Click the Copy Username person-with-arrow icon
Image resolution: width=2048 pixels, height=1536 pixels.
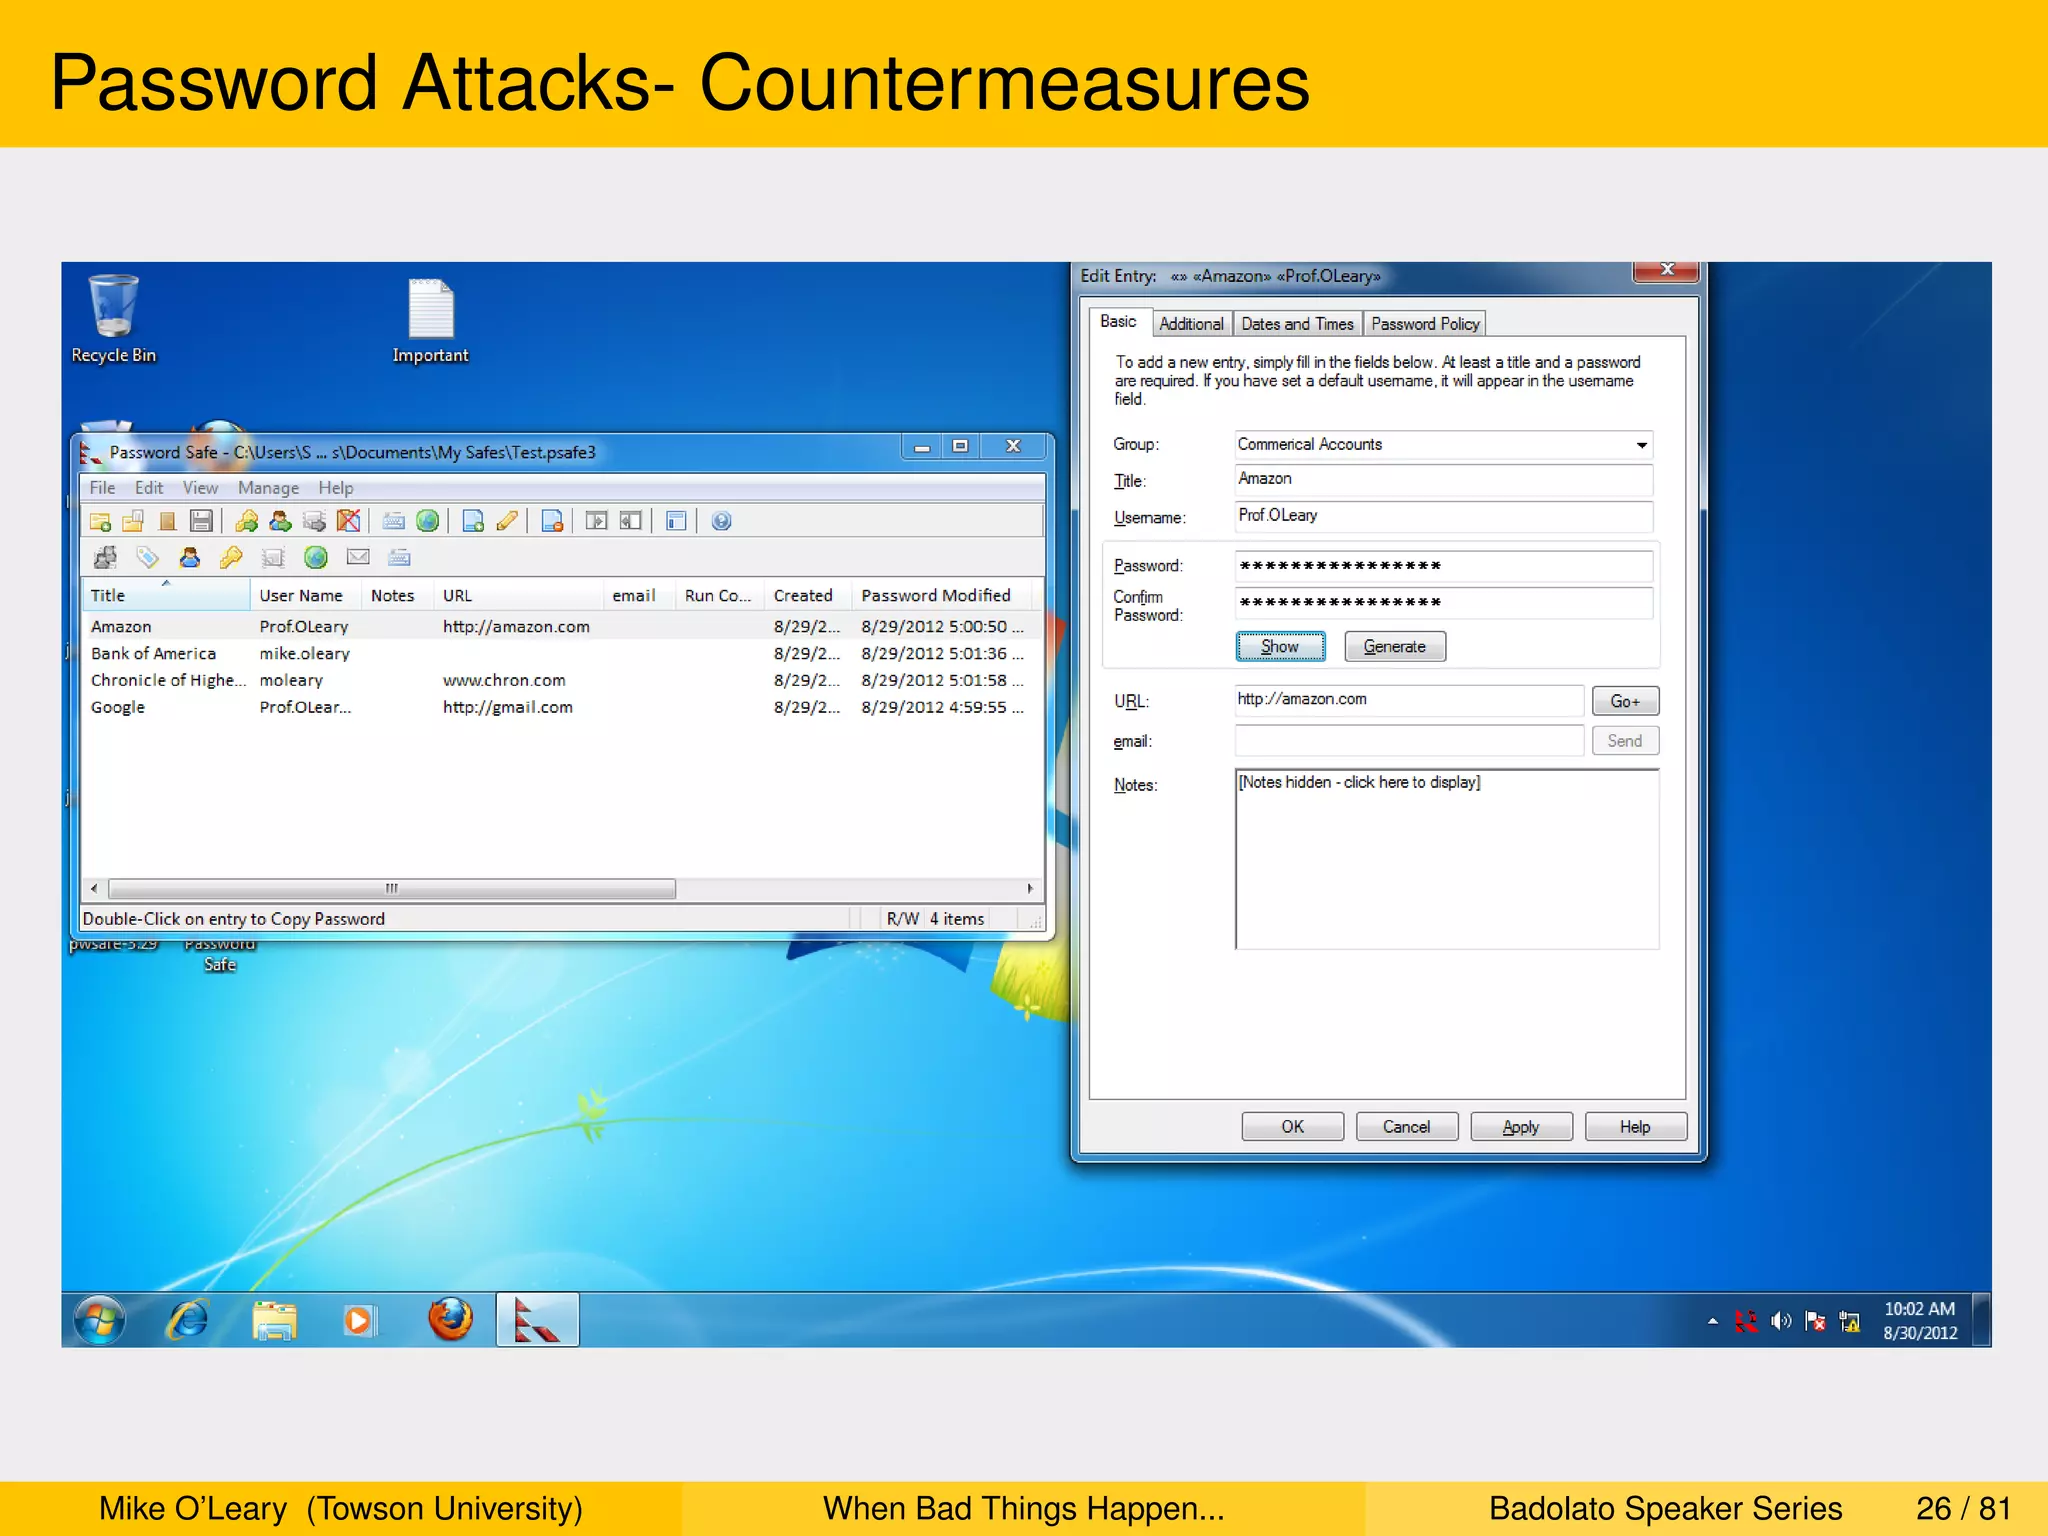[x=280, y=521]
